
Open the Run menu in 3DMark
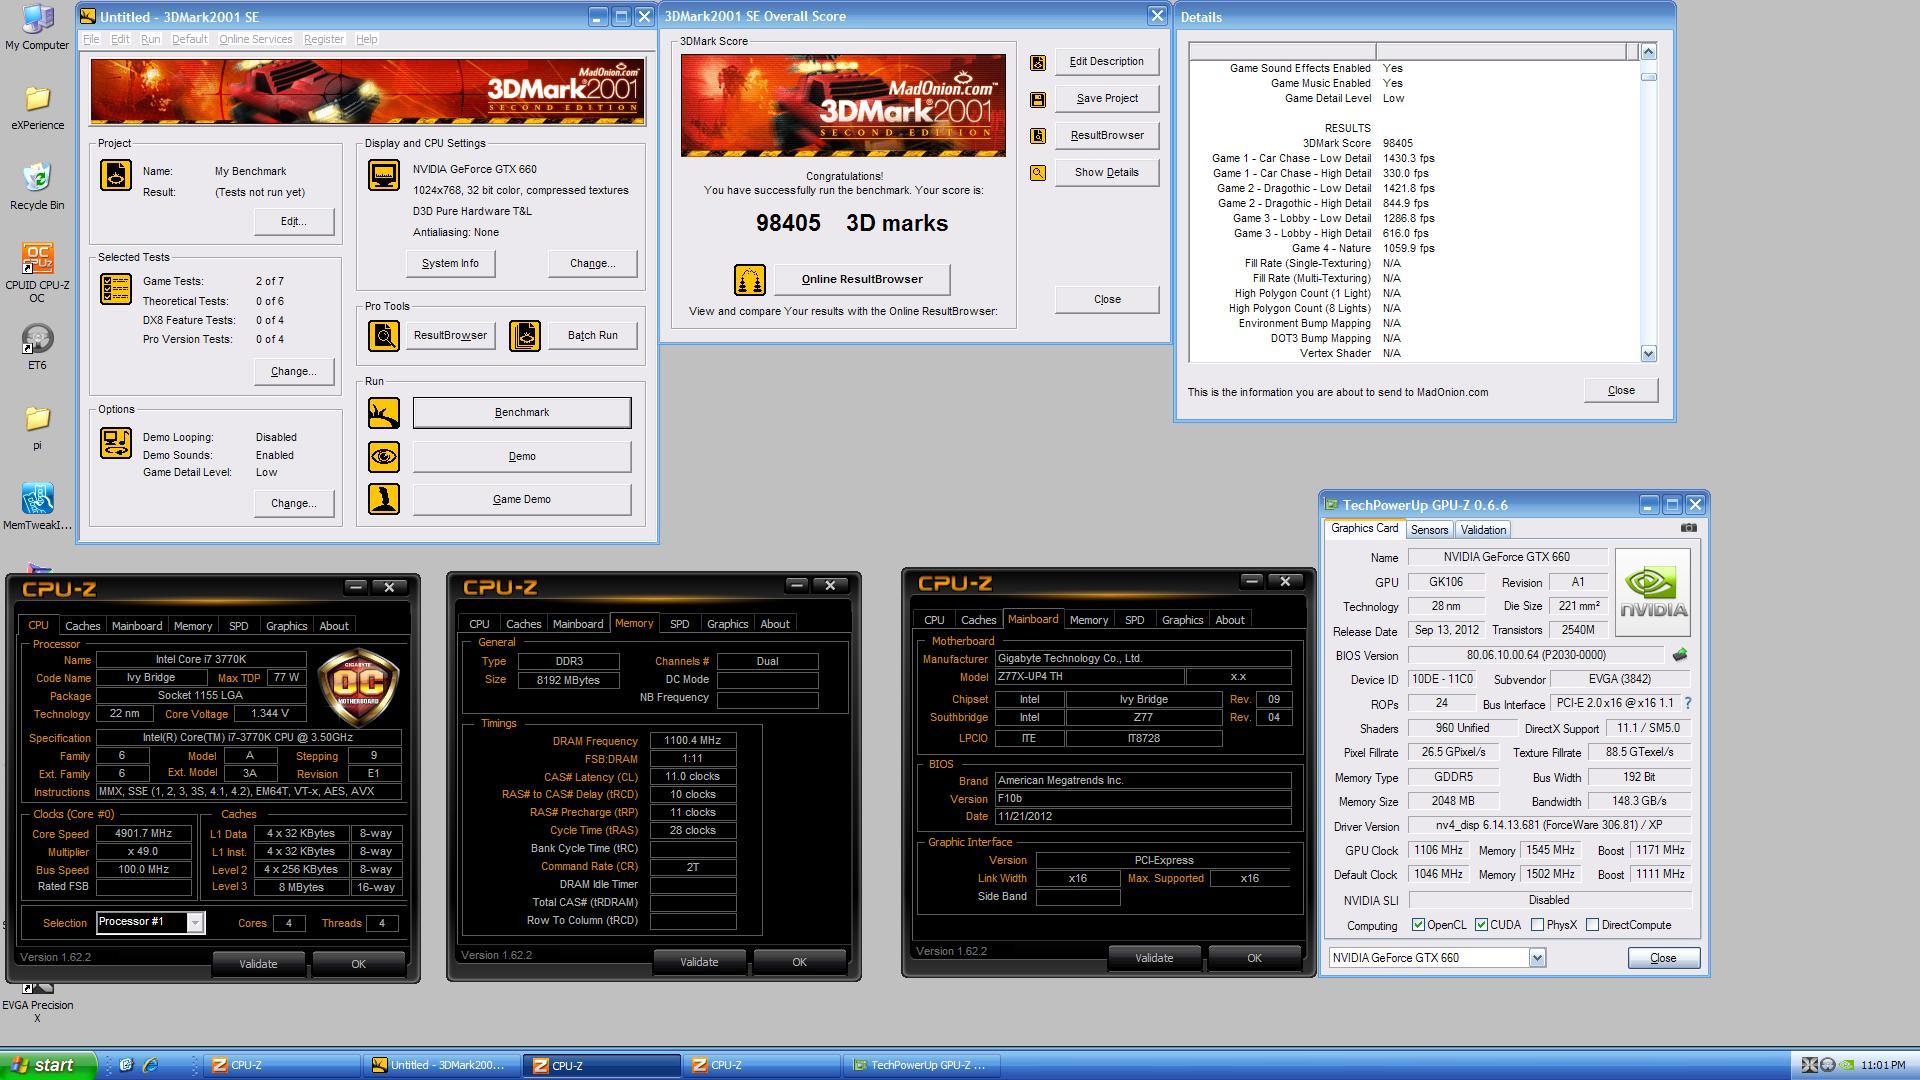click(x=150, y=39)
